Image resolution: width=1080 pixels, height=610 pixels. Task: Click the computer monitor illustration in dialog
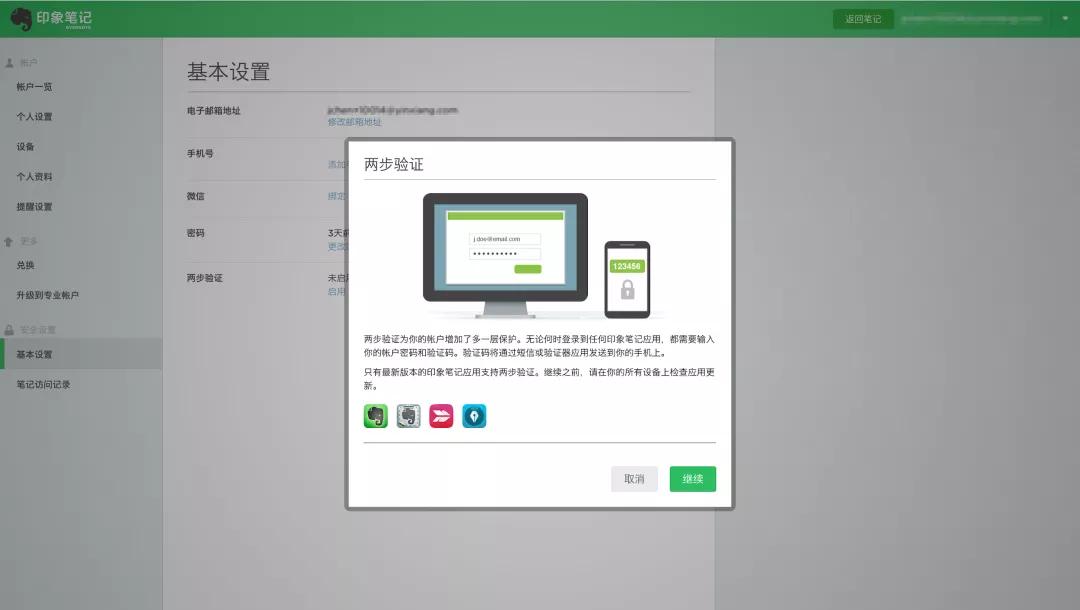(505, 255)
